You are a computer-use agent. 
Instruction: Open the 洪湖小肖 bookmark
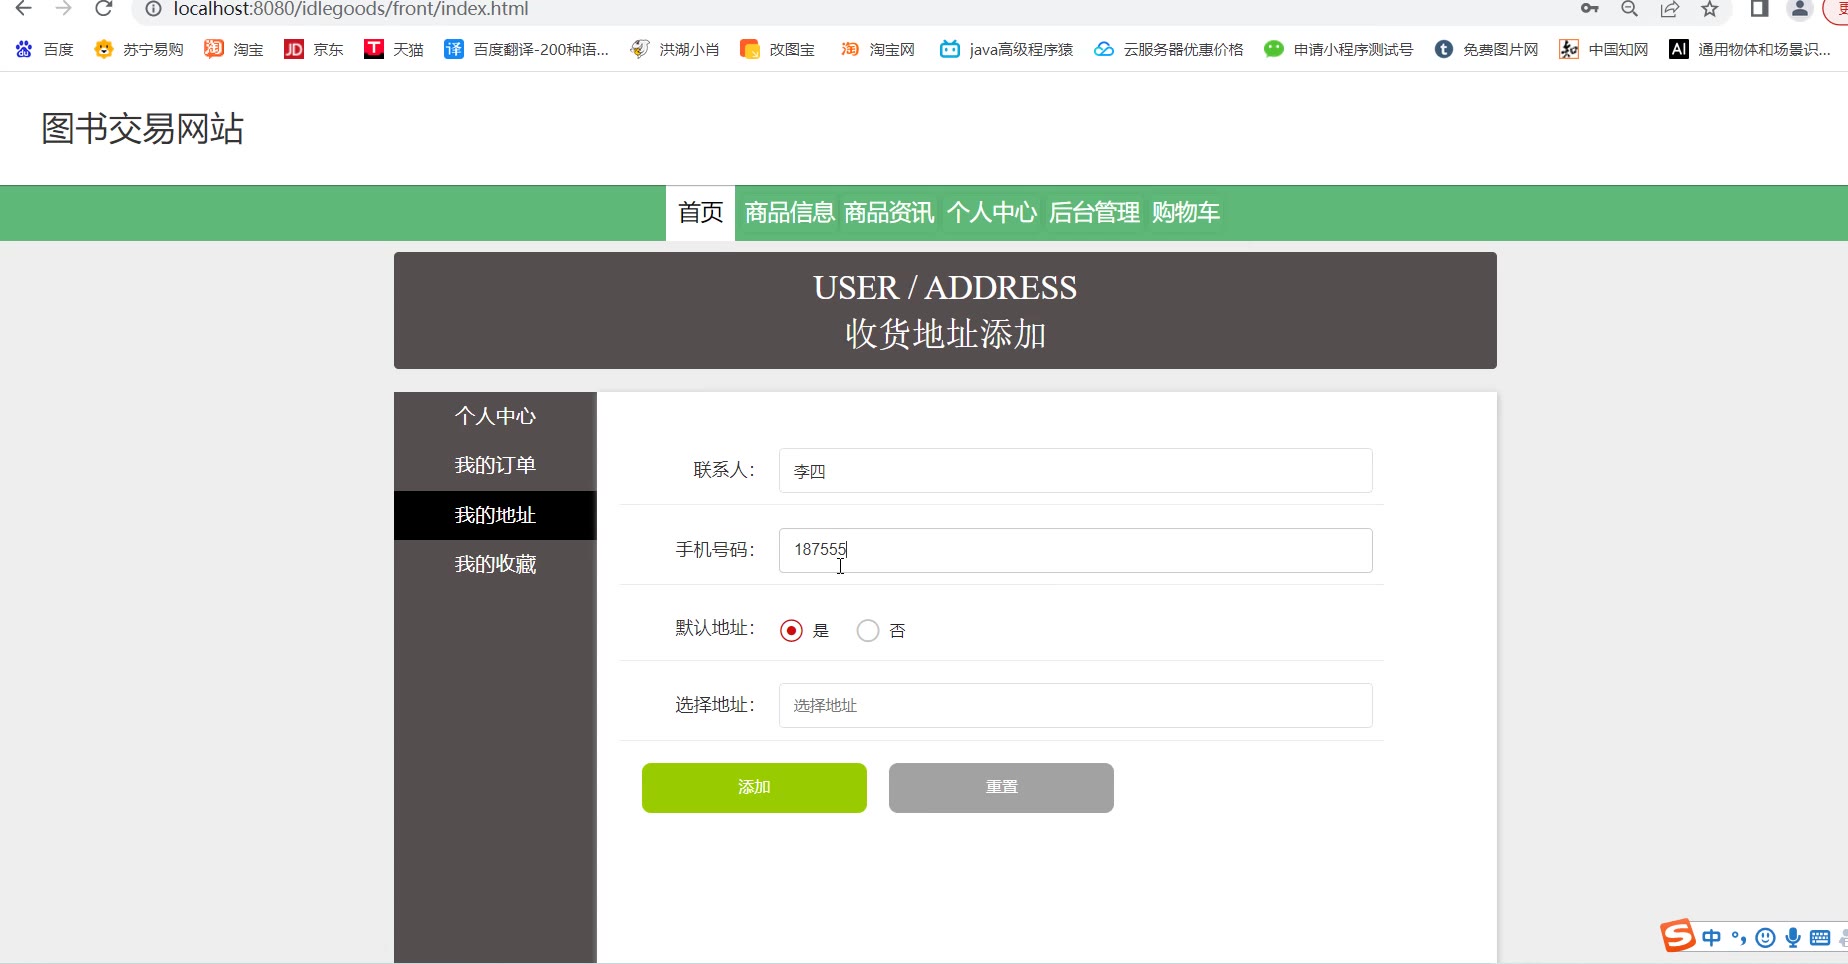(675, 49)
